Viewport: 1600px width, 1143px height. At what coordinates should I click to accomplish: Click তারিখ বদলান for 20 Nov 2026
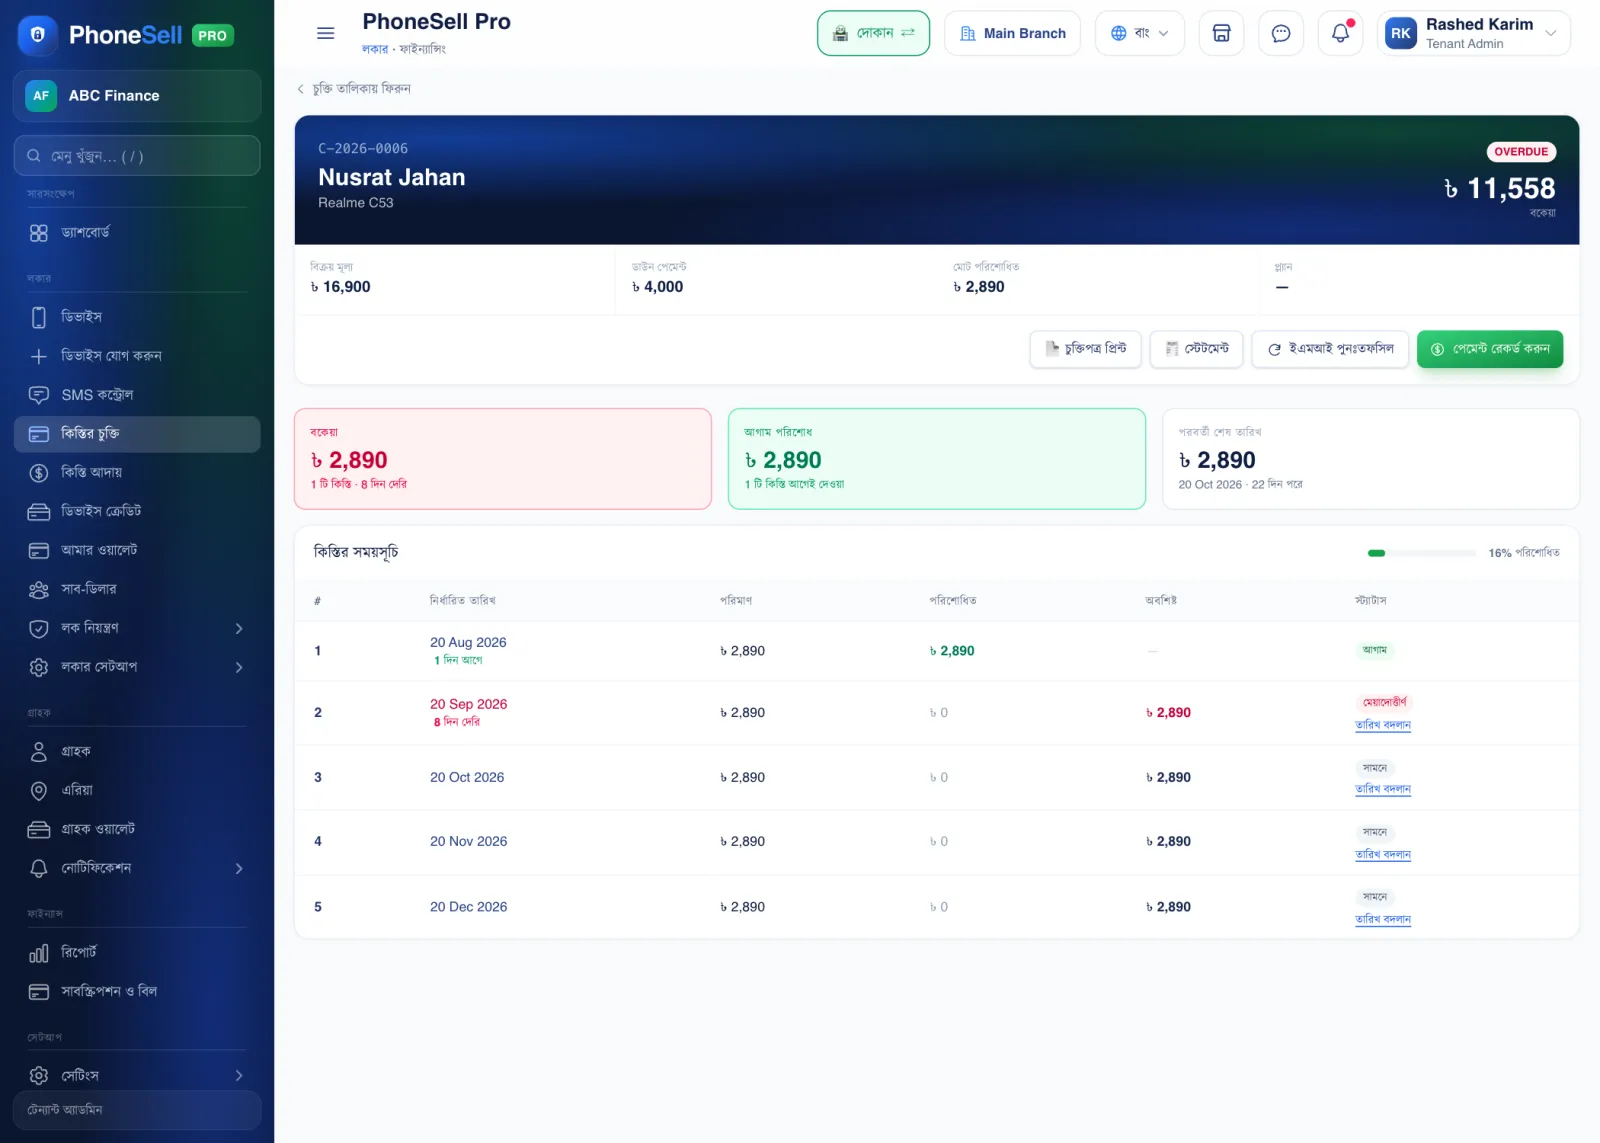tap(1383, 854)
